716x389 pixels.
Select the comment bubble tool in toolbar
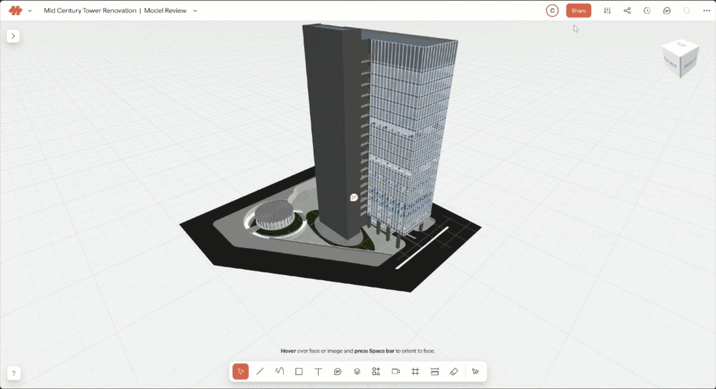point(337,372)
